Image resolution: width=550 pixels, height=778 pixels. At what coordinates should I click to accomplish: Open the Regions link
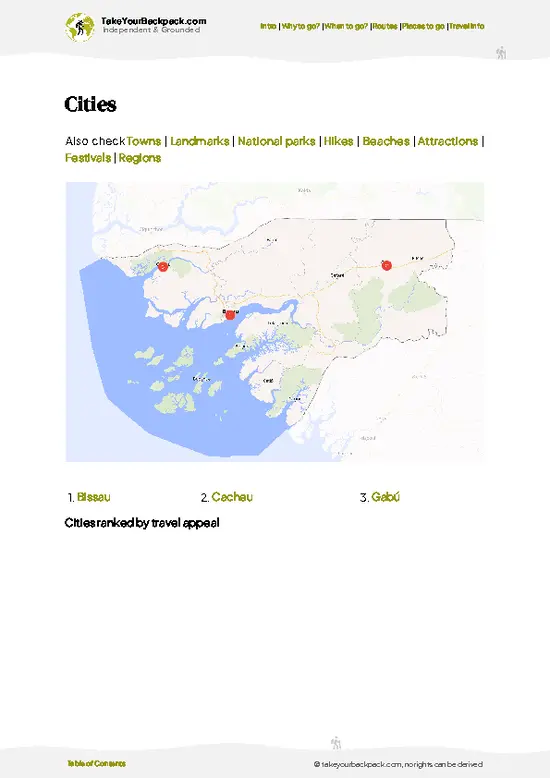click(x=140, y=158)
